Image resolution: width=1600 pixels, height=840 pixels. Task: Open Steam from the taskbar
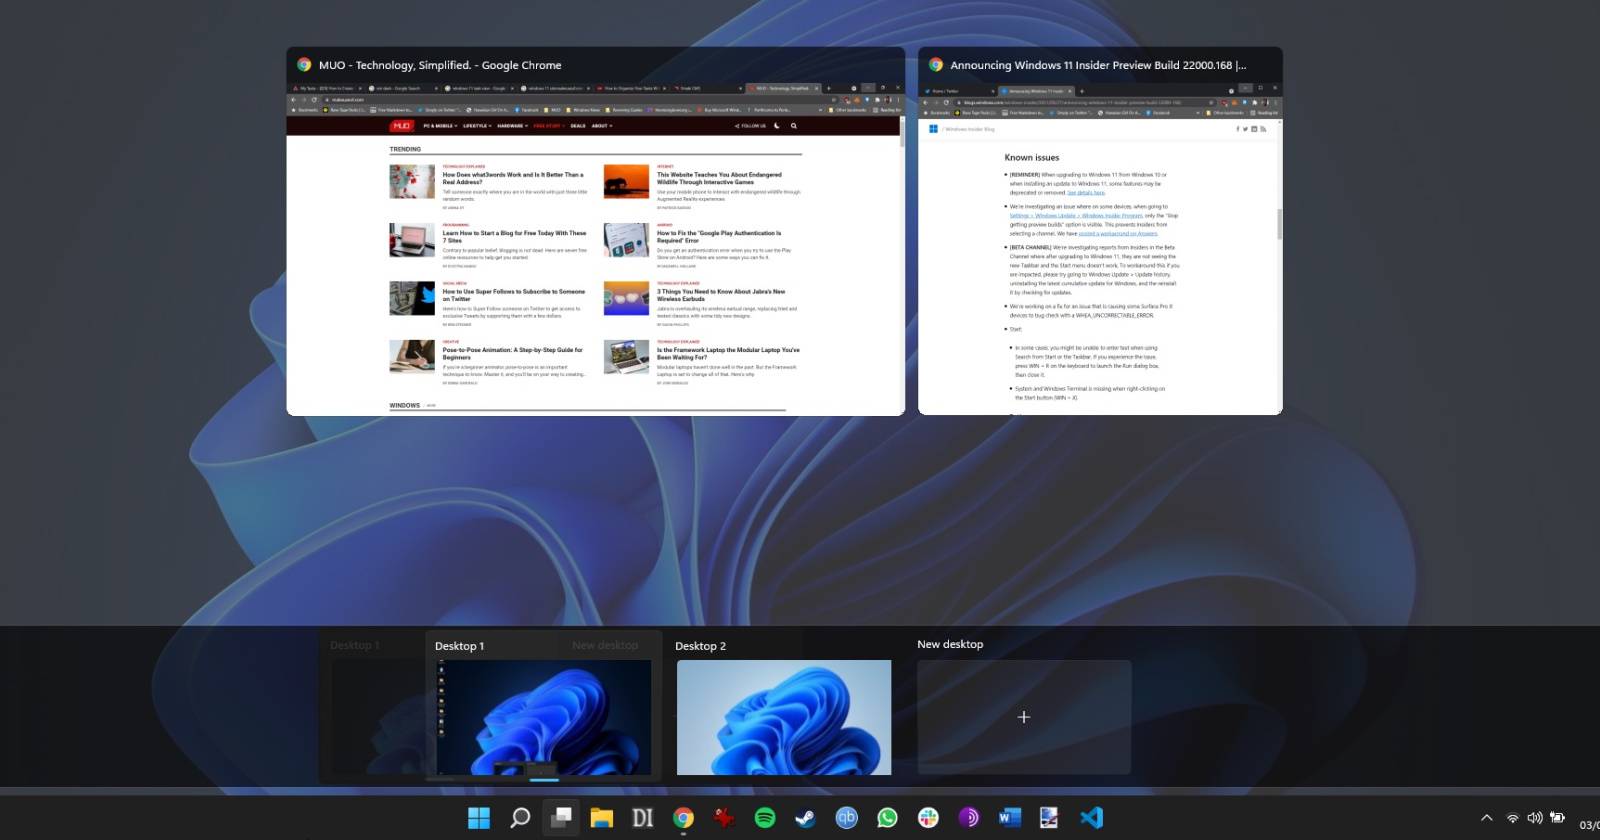(x=805, y=818)
